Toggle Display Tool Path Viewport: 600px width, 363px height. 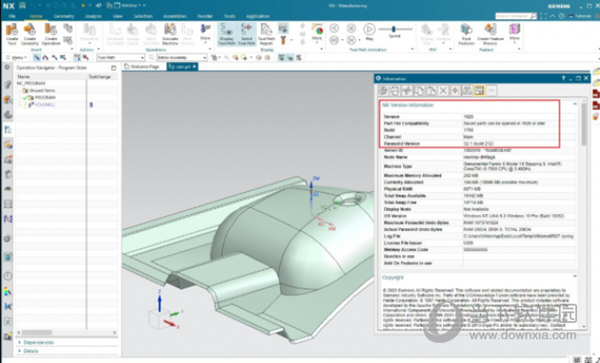coord(227,34)
